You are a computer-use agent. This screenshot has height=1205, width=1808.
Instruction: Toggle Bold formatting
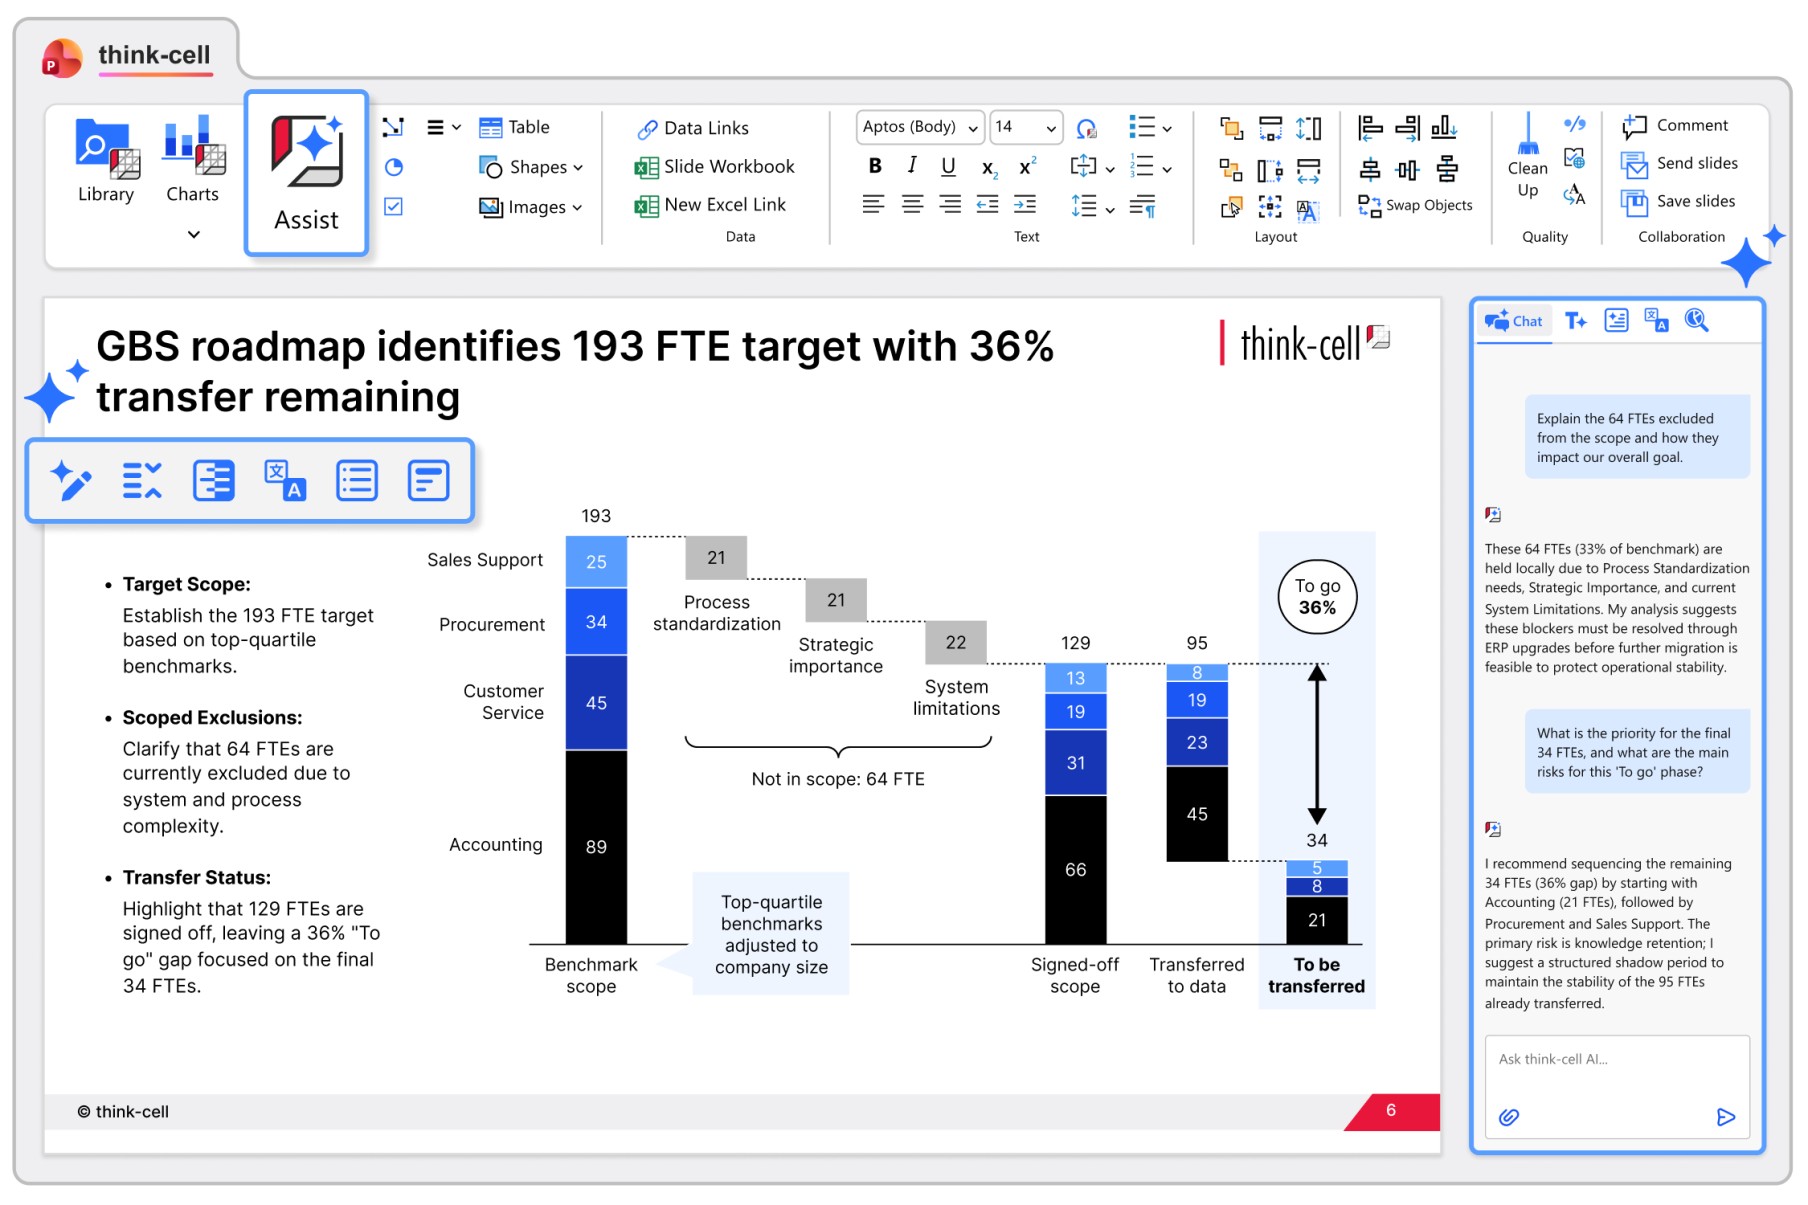tap(875, 166)
